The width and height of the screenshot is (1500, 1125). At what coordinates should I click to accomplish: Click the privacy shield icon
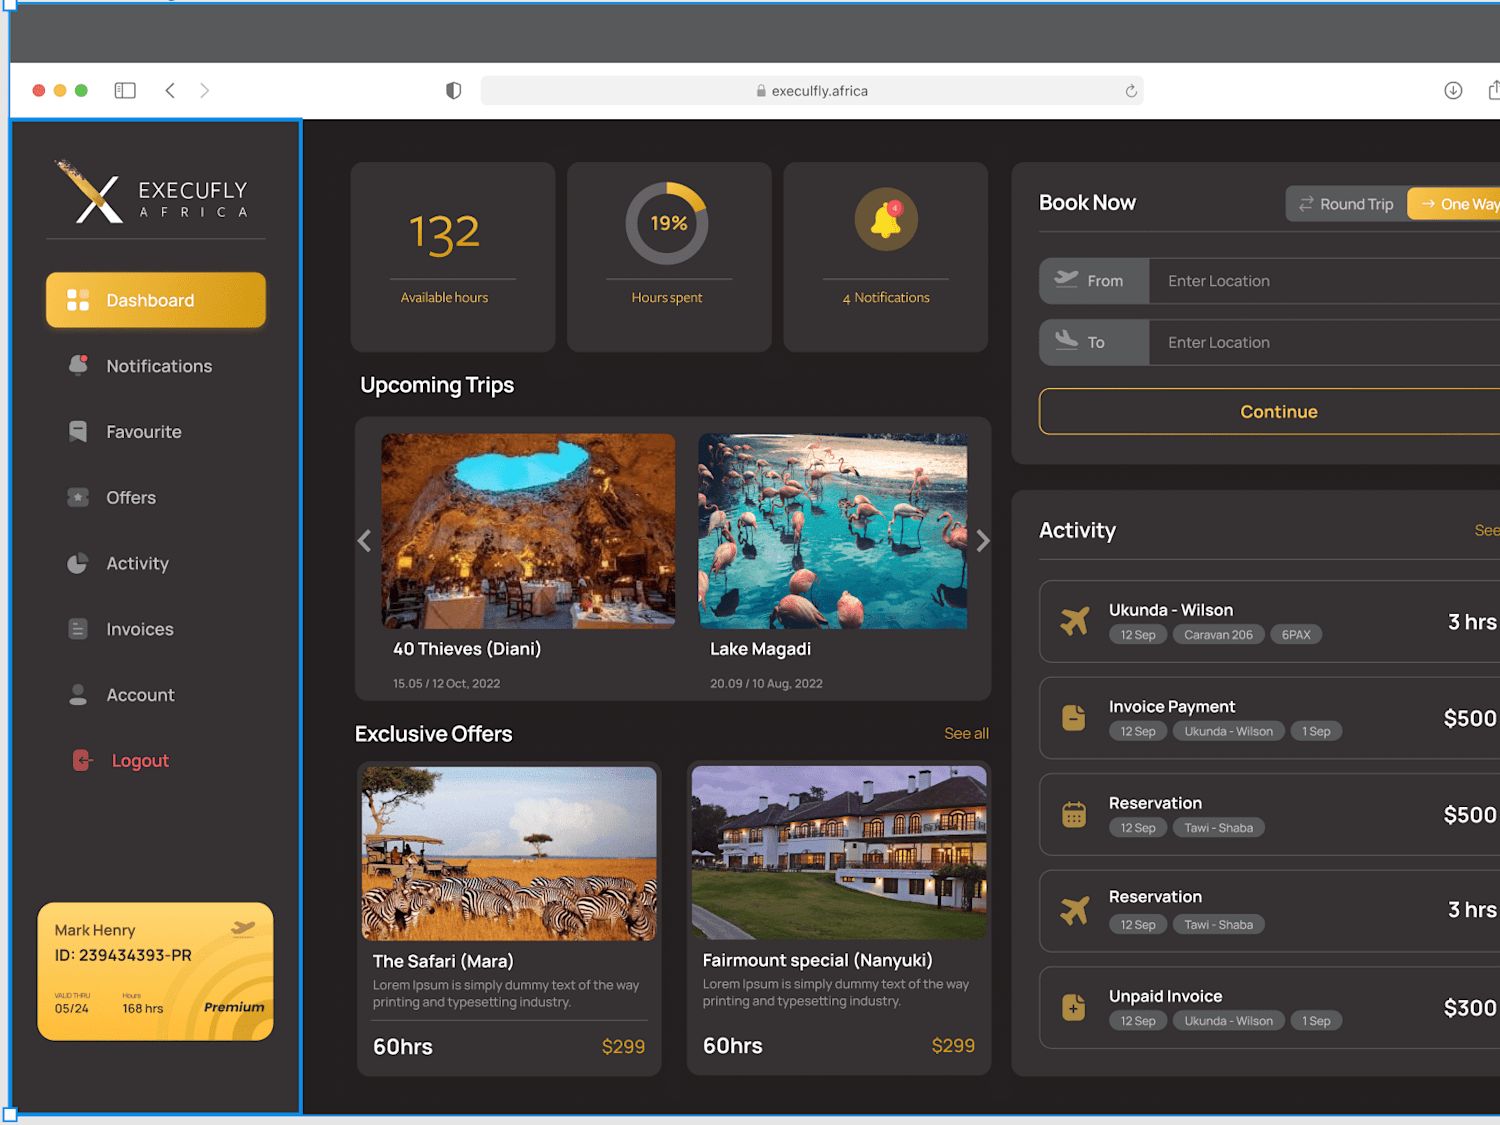pyautogui.click(x=454, y=91)
